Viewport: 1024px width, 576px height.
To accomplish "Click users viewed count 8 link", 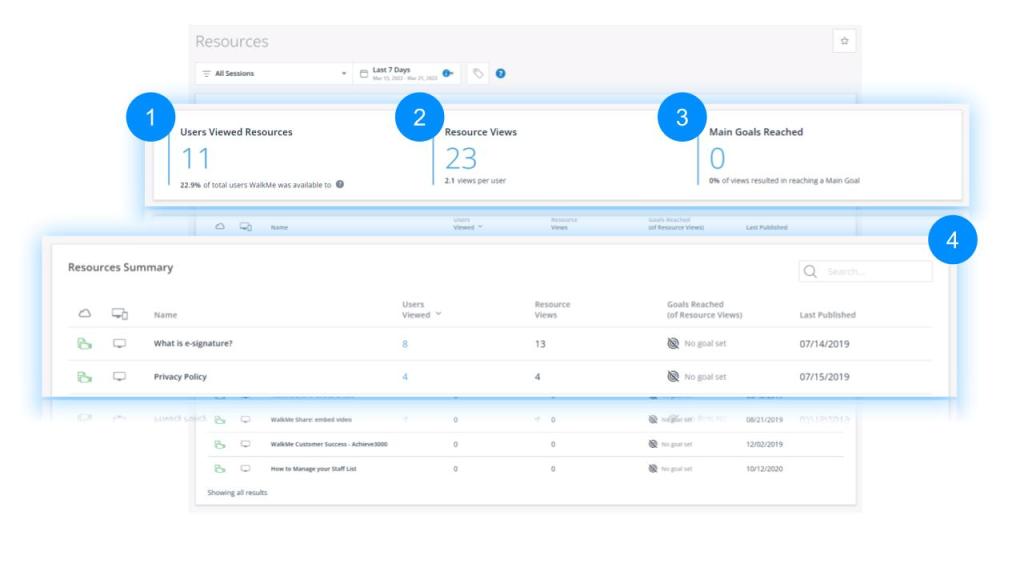I will click(x=405, y=344).
